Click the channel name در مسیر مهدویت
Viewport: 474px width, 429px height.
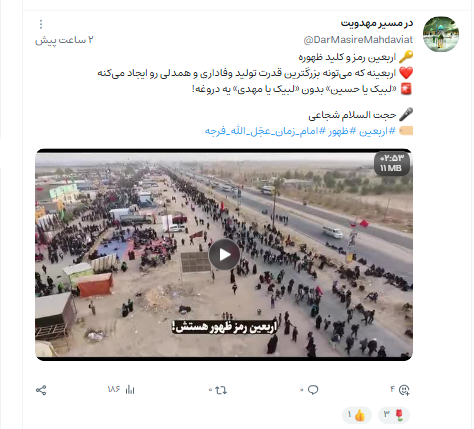(377, 23)
